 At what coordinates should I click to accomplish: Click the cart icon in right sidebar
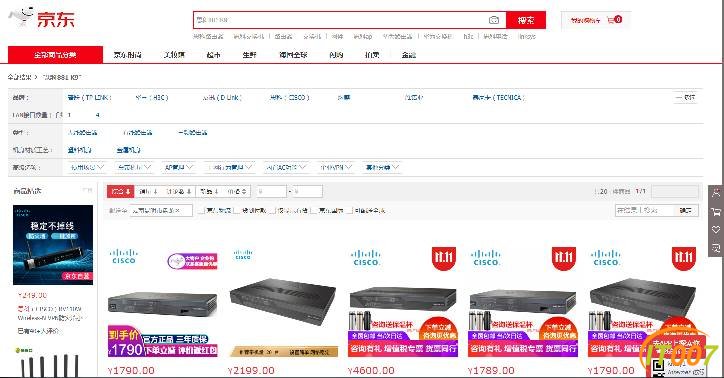tap(716, 211)
